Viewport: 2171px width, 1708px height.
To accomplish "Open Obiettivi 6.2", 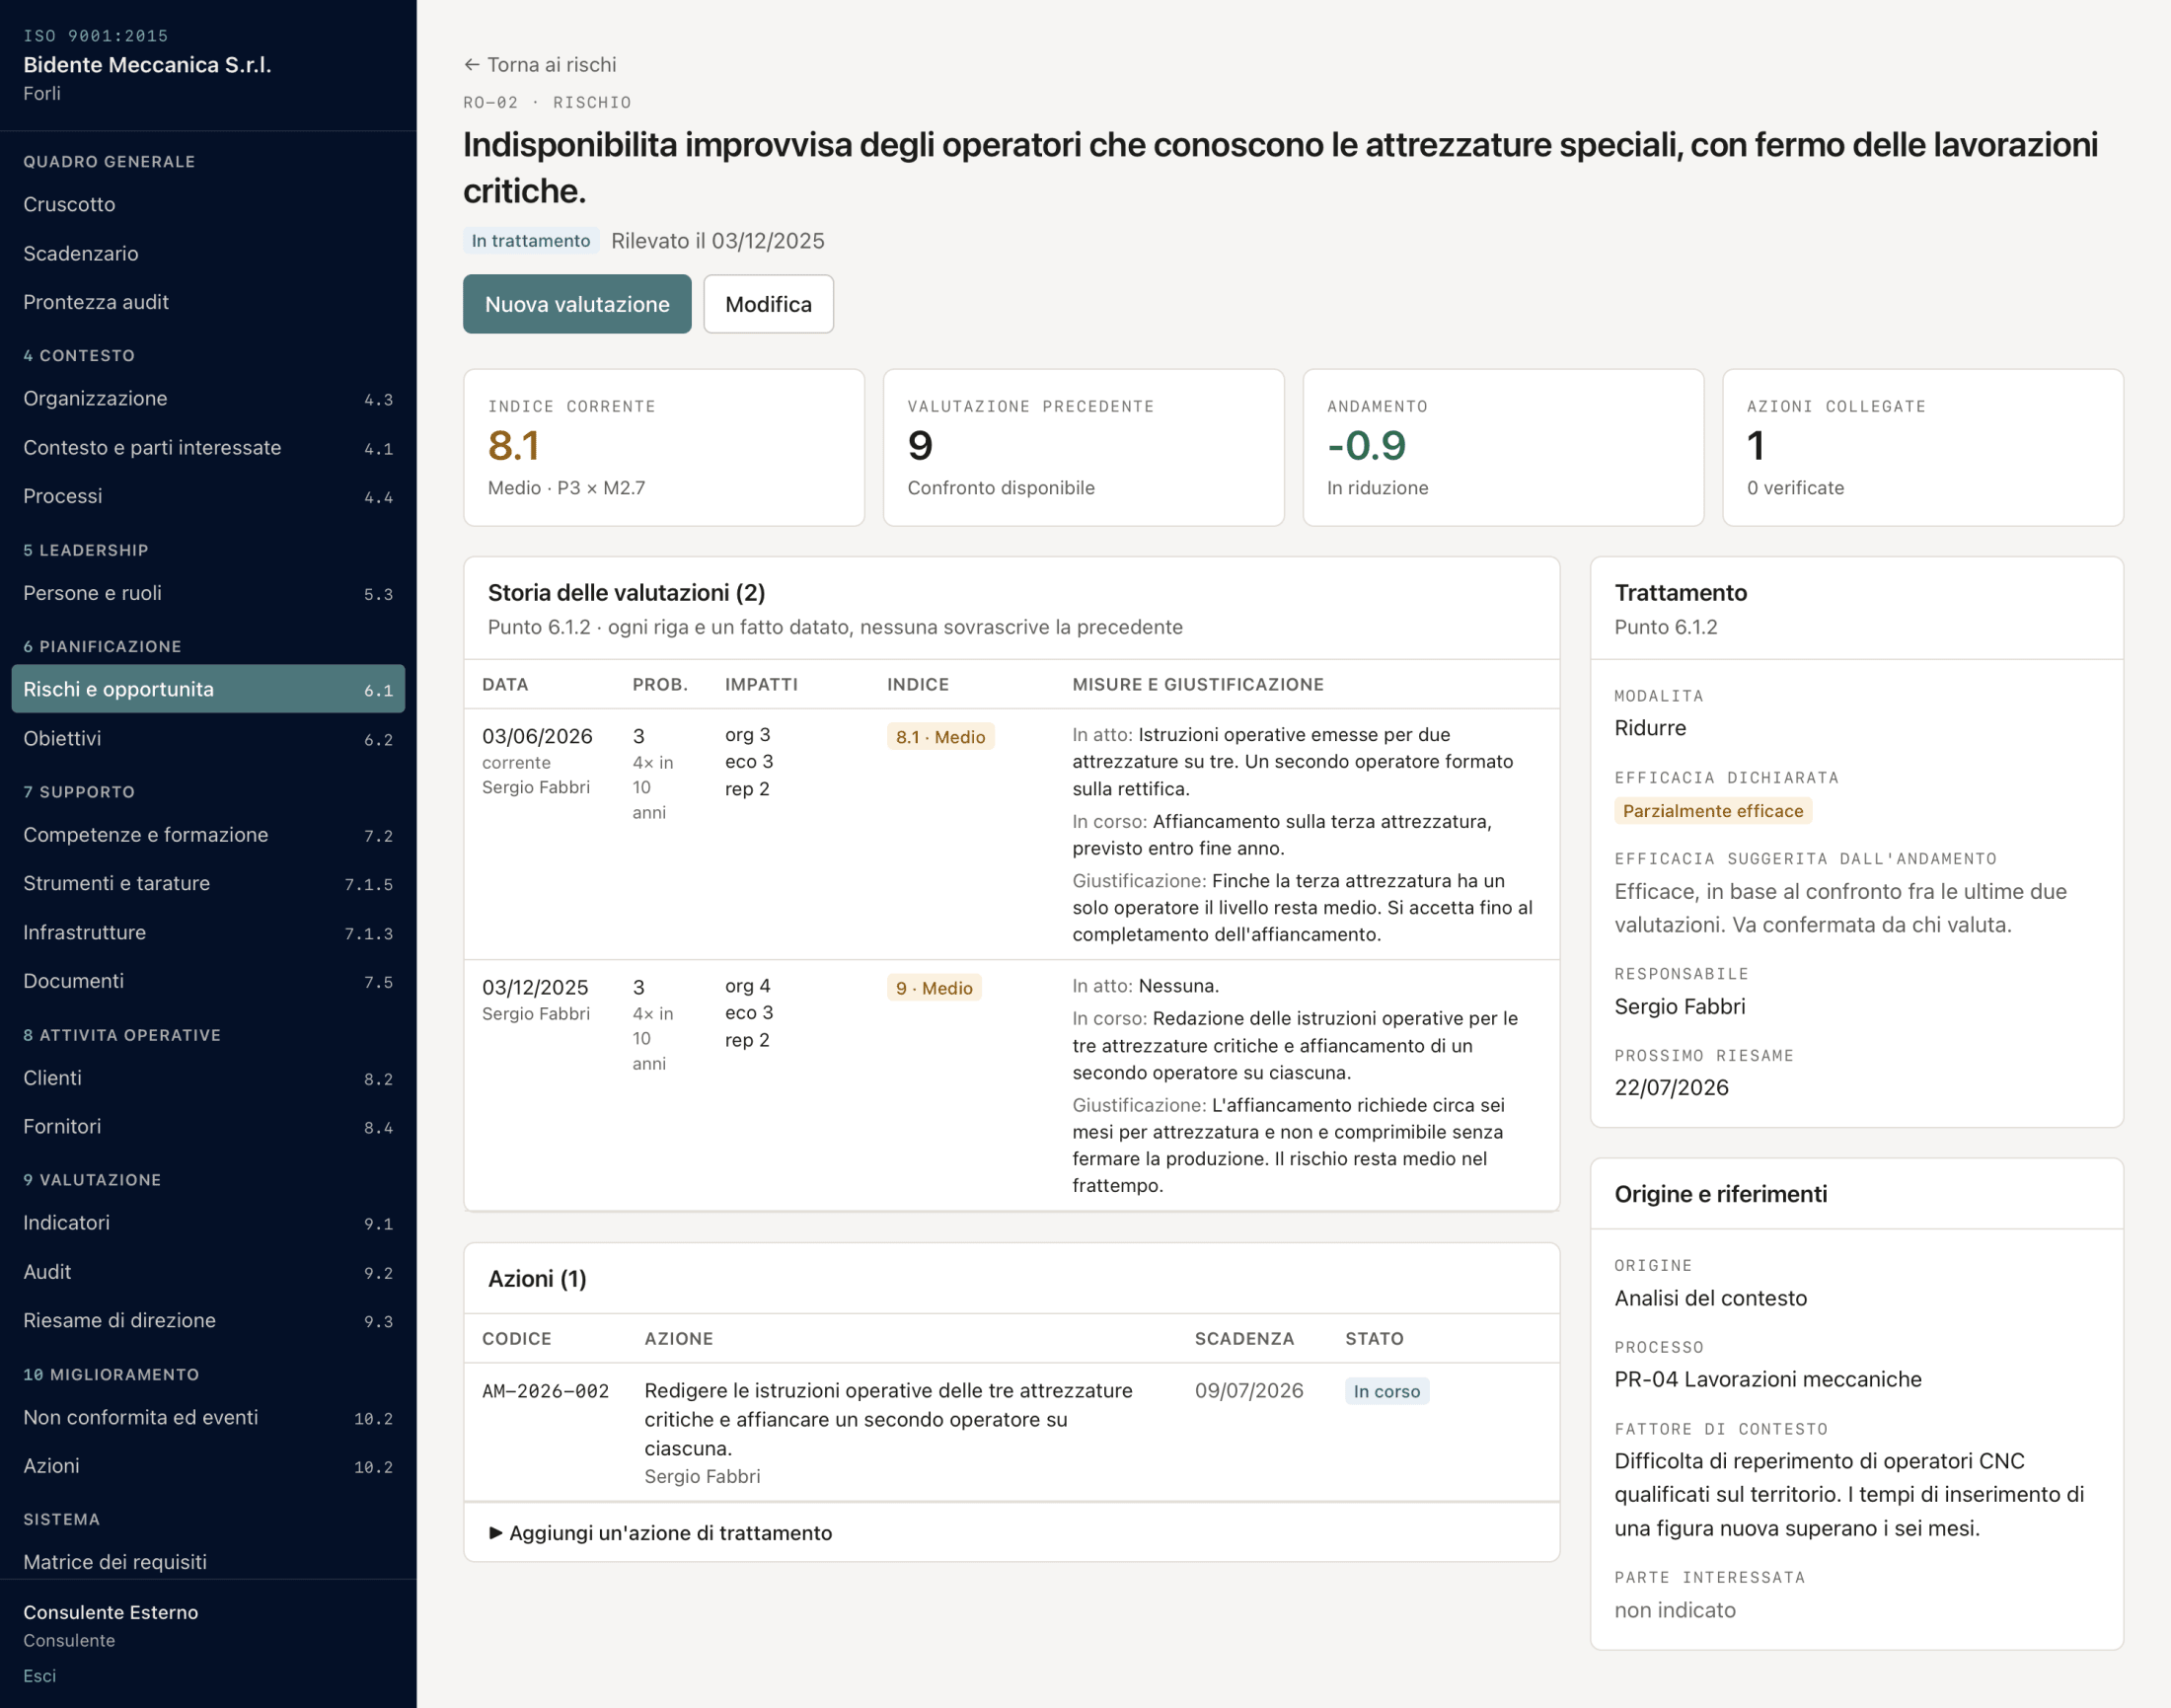I will pyautogui.click(x=208, y=738).
